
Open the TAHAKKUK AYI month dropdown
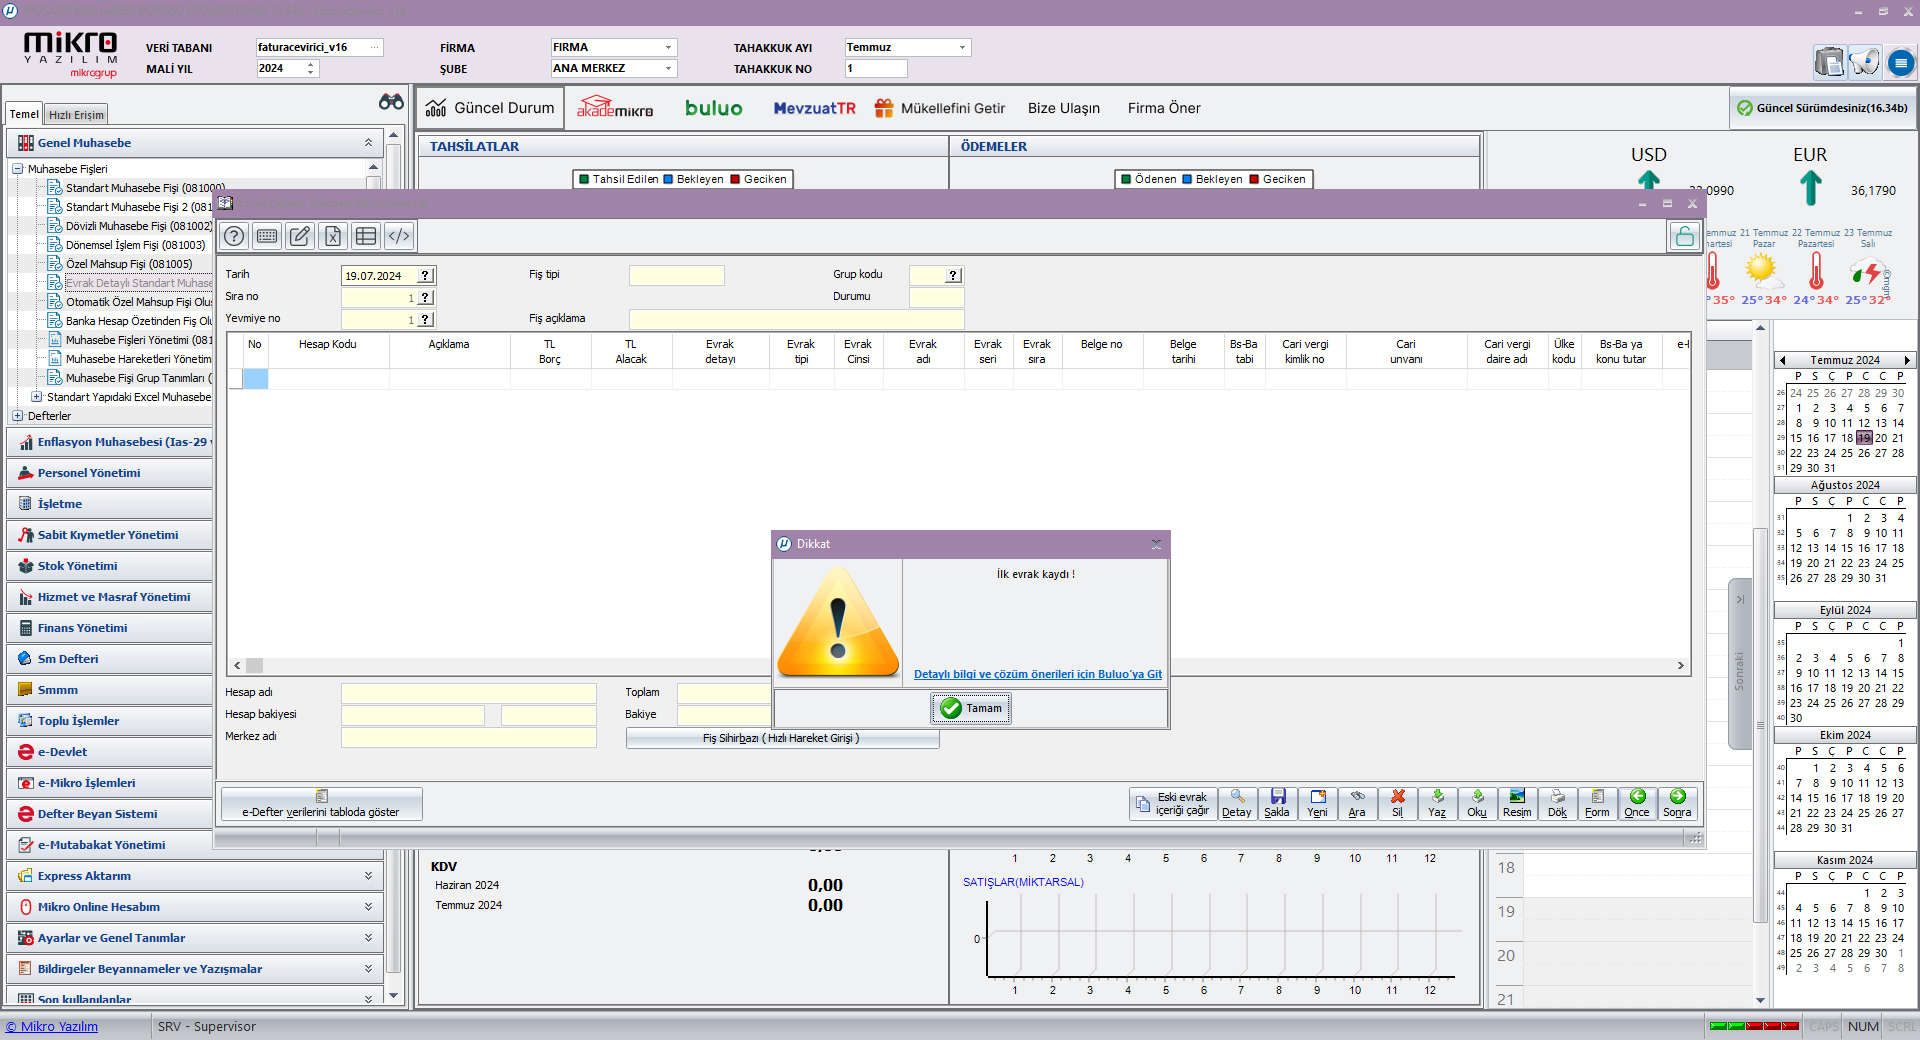(962, 48)
